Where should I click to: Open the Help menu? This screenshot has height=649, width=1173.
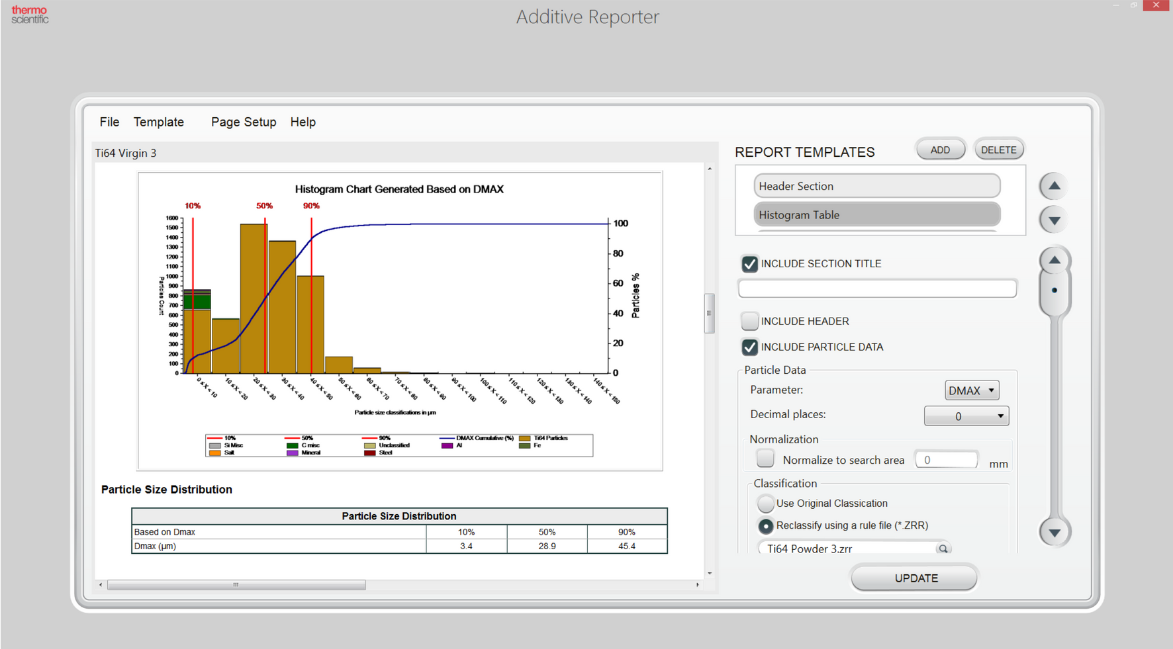click(x=303, y=122)
